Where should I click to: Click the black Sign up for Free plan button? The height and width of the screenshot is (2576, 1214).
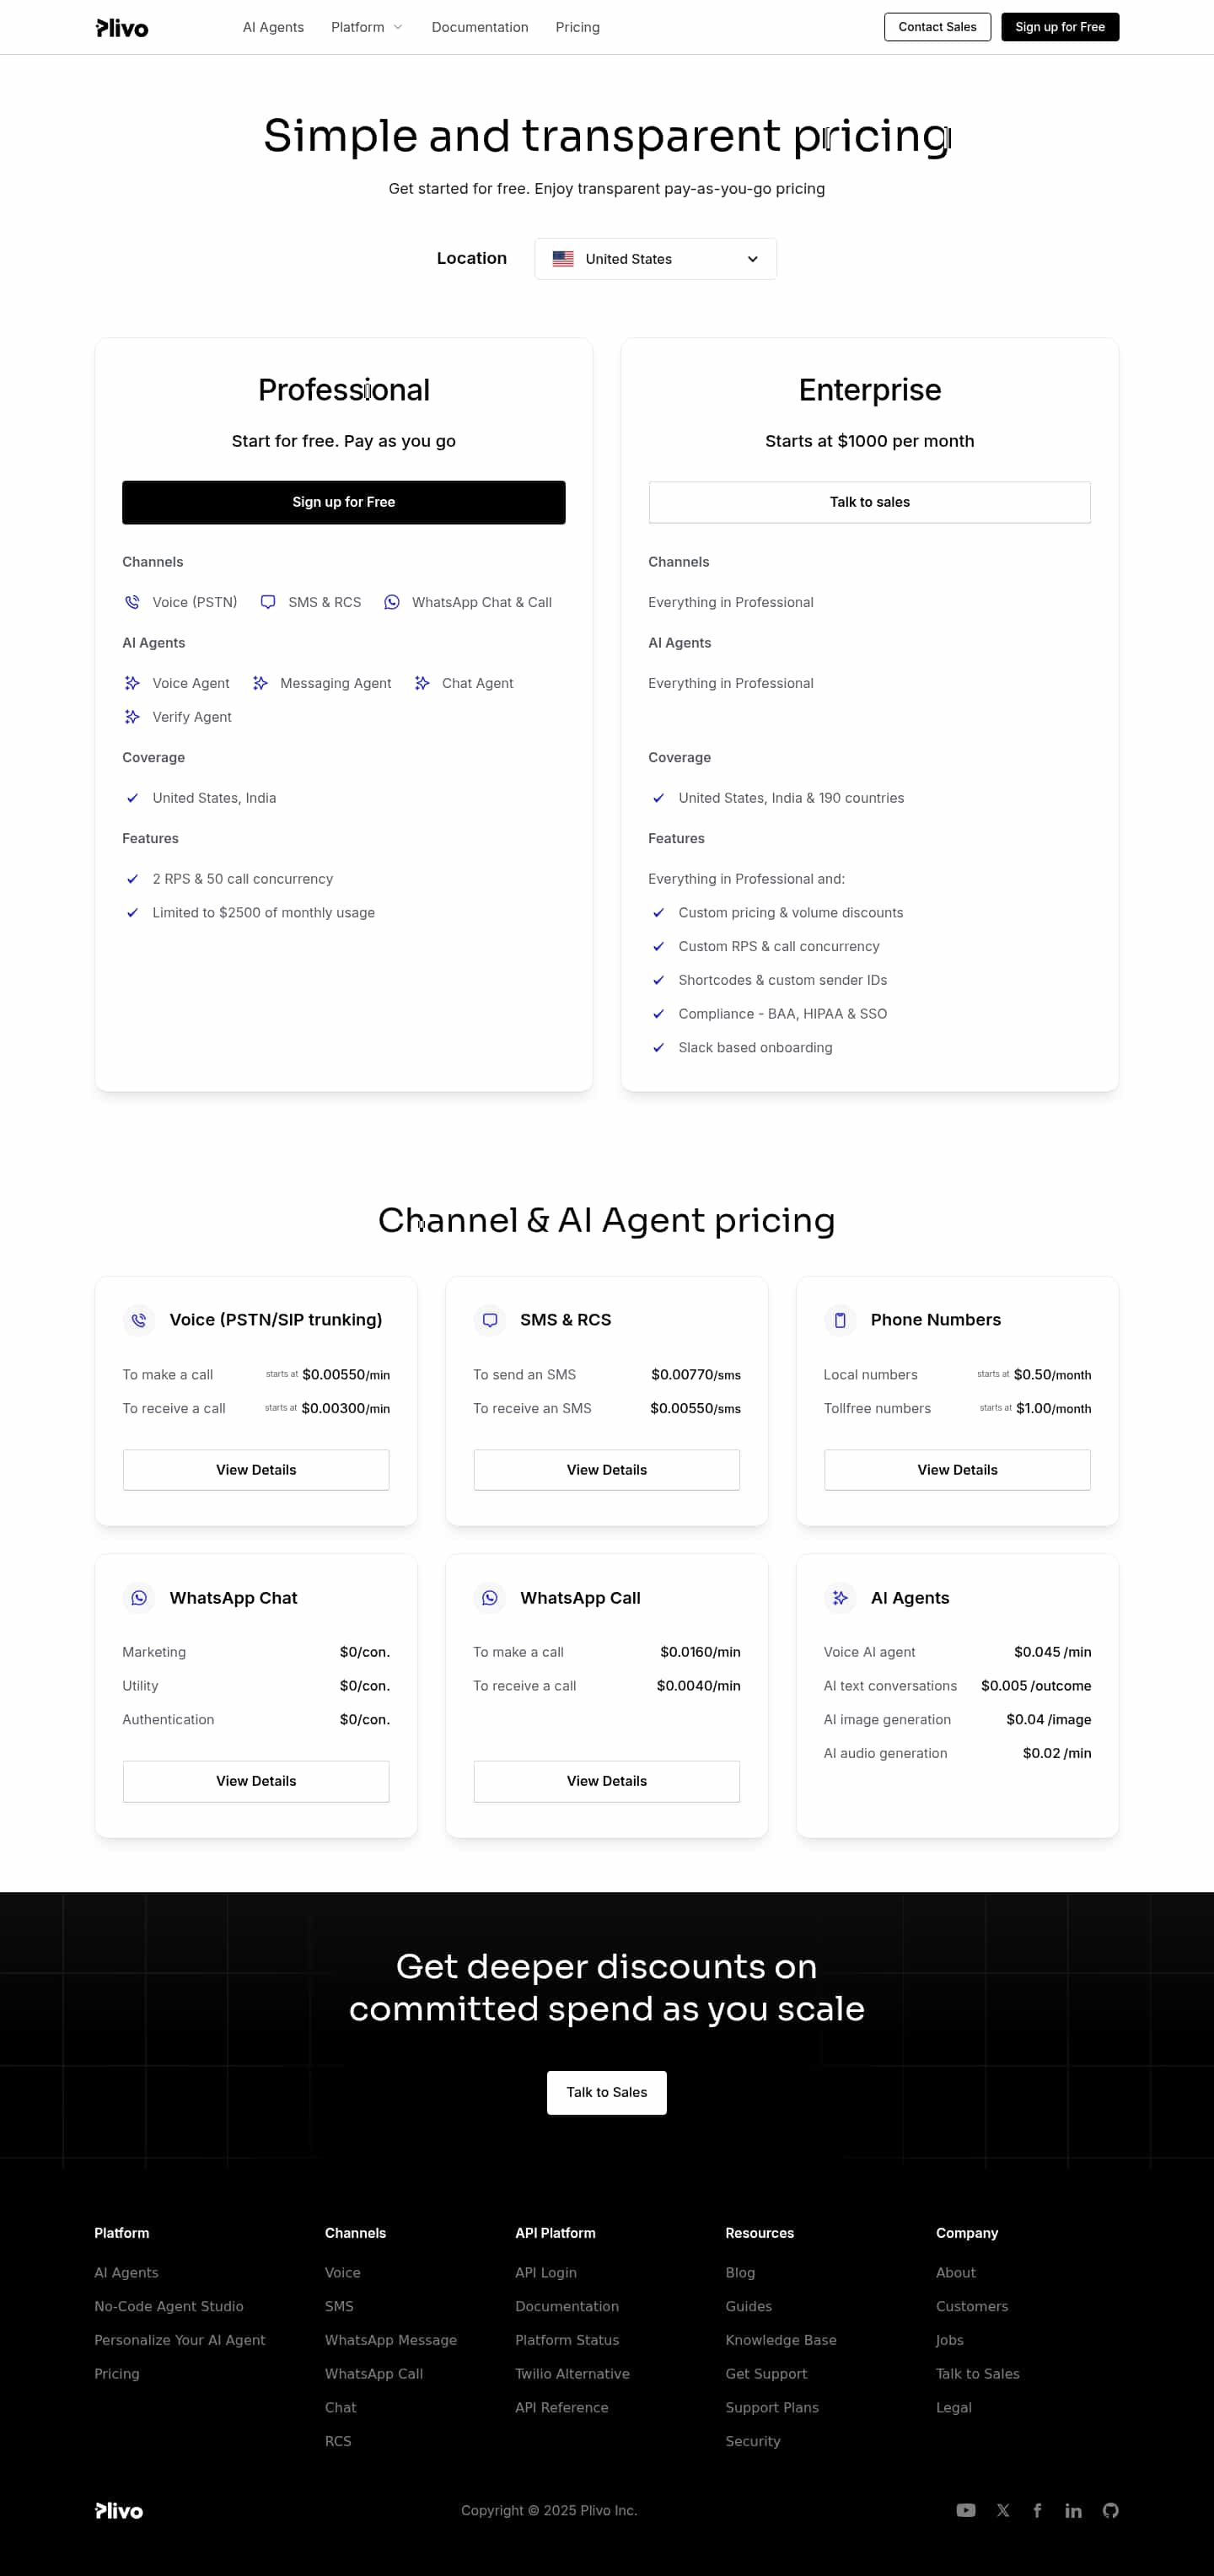[343, 502]
